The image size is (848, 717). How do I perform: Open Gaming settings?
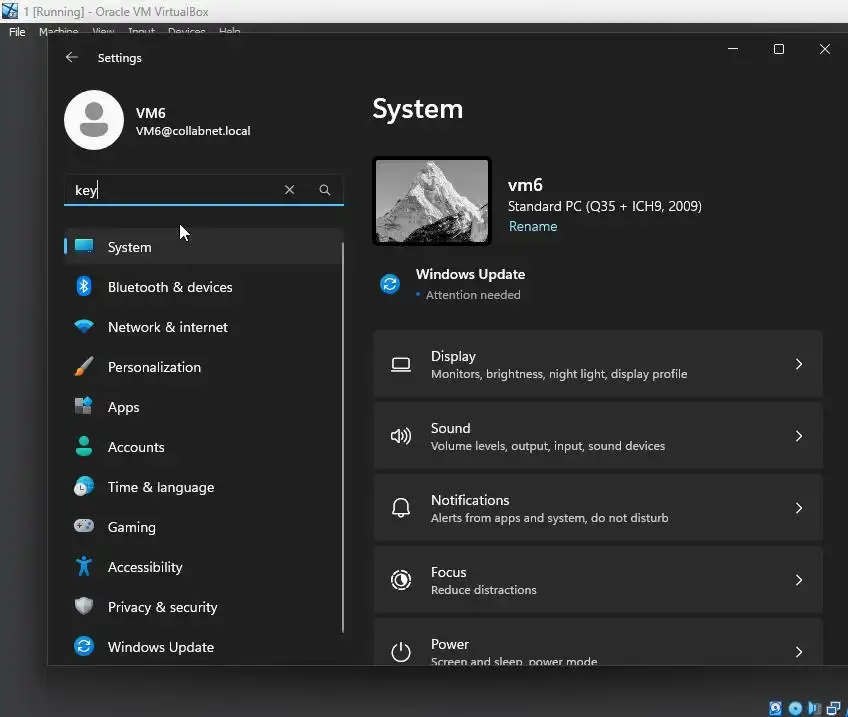click(203, 527)
